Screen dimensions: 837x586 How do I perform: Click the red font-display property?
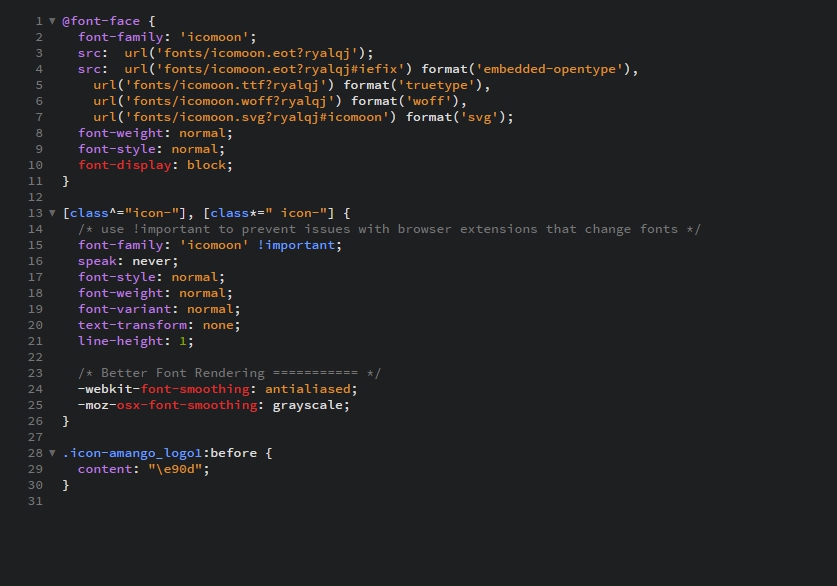point(124,165)
